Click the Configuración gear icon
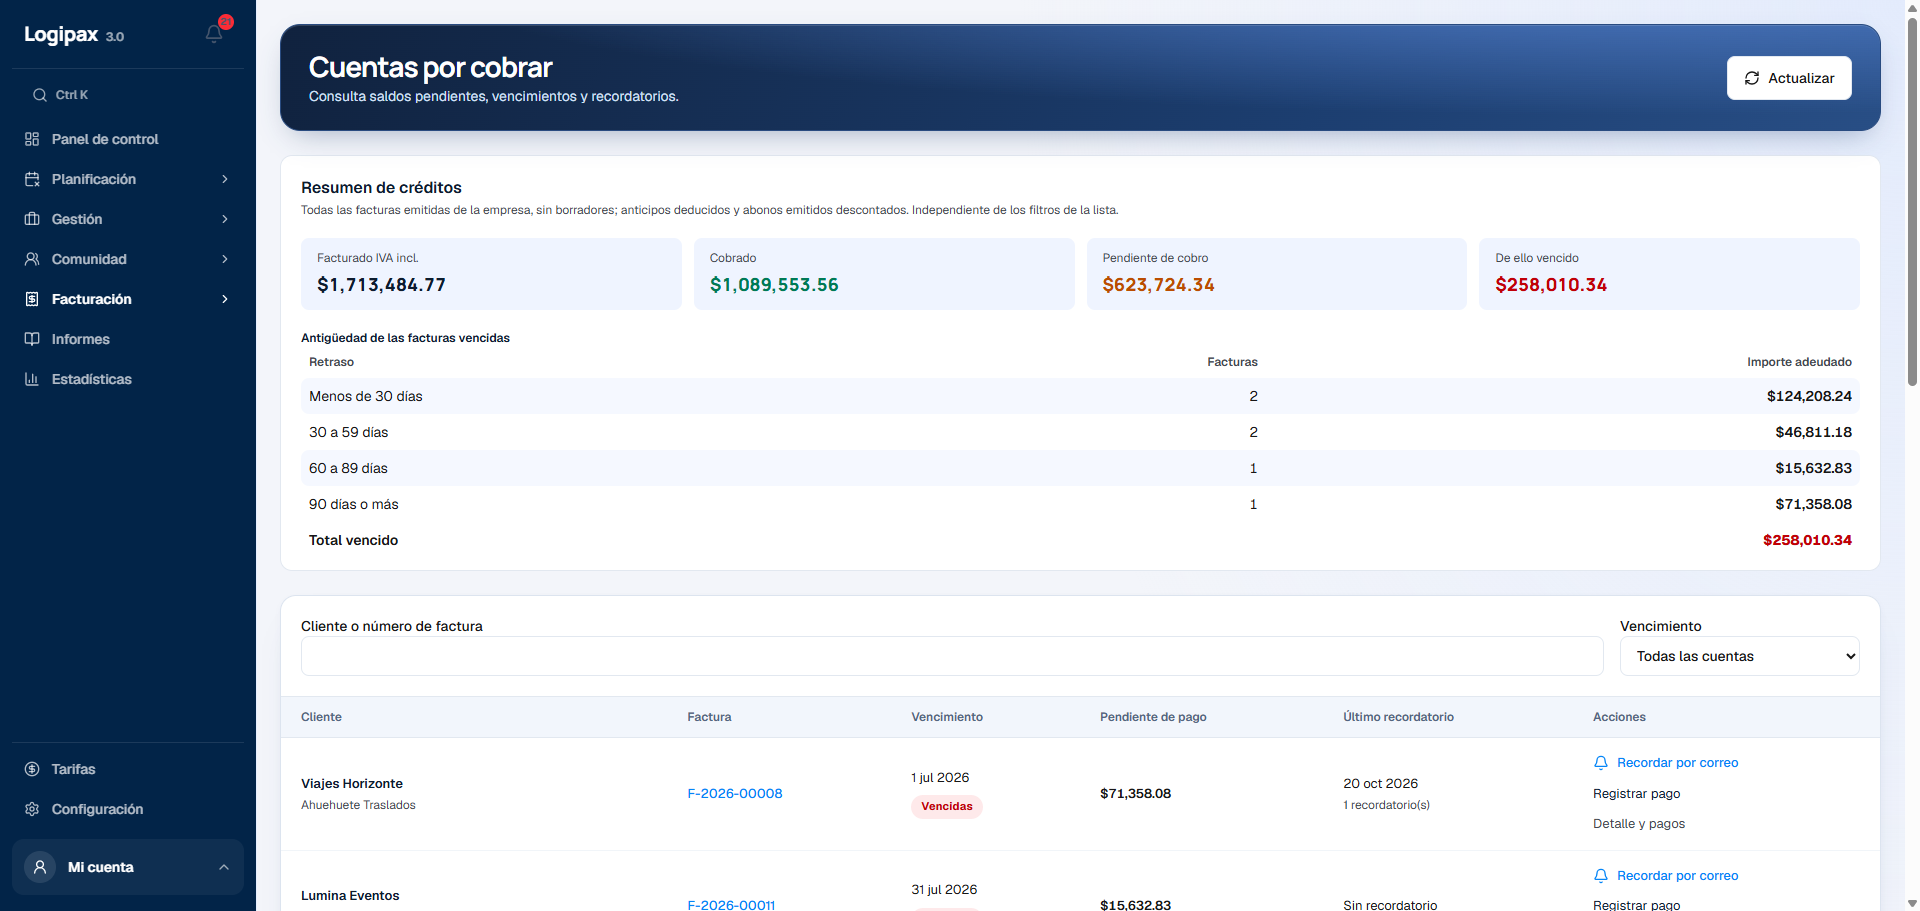Image resolution: width=1920 pixels, height=911 pixels. tap(32, 809)
